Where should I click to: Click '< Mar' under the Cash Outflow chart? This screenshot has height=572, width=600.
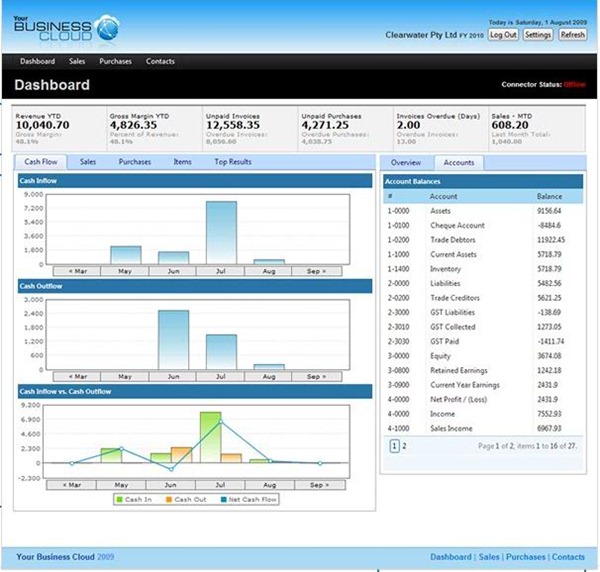[77, 376]
